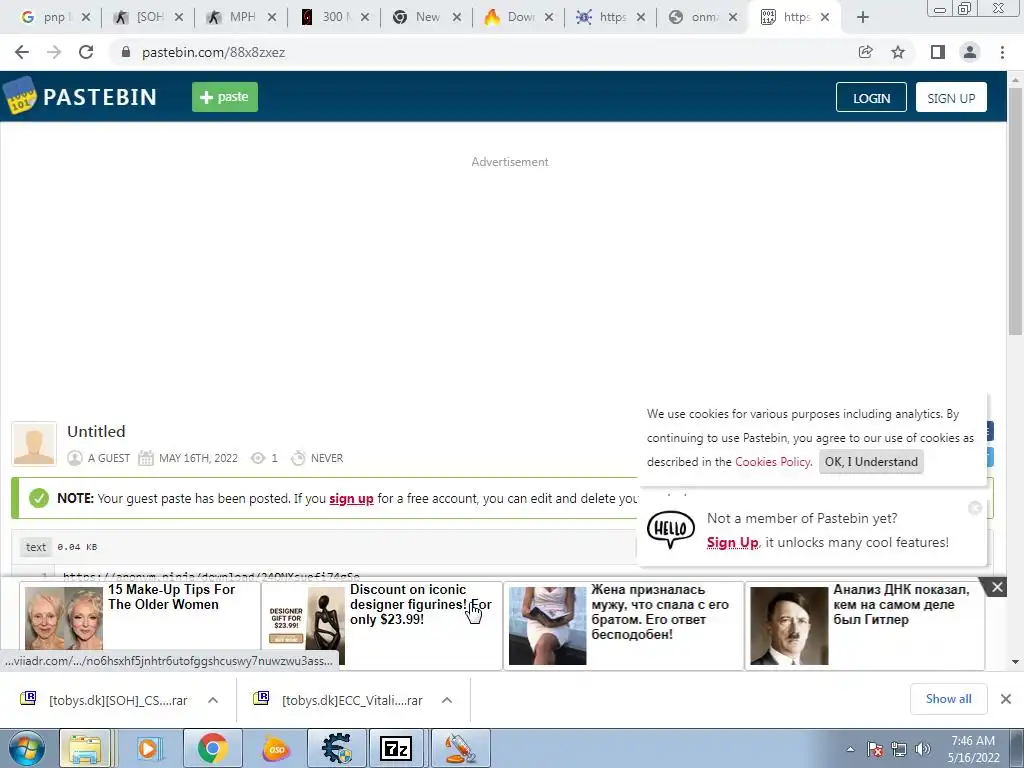Screen dimensions: 1024x768
Task: Open the browser side panel icon
Action: (938, 52)
